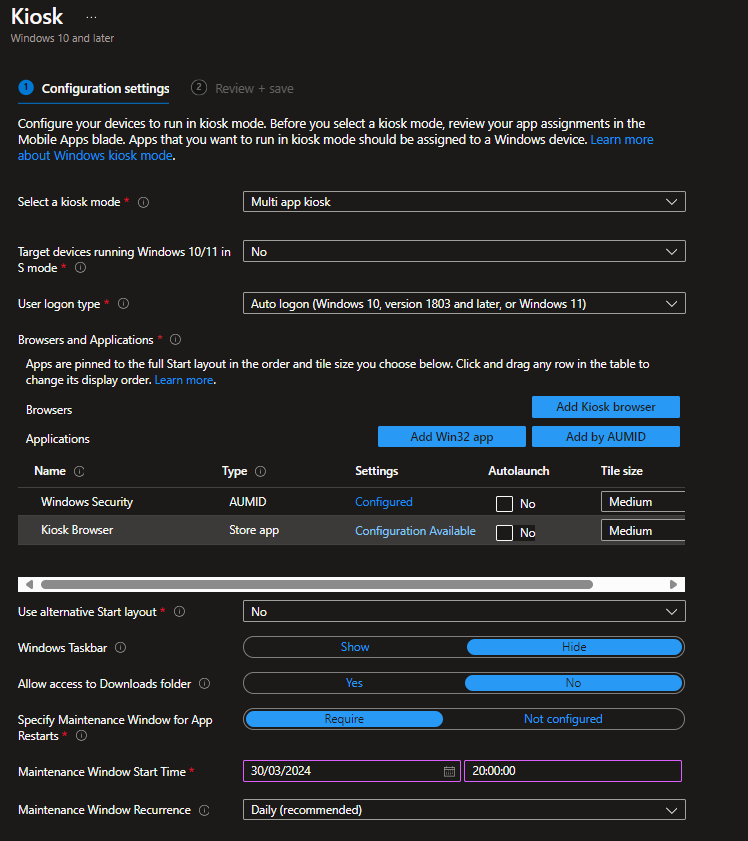Expand the User logon type dropdown
This screenshot has width=748, height=841.
(x=464, y=303)
